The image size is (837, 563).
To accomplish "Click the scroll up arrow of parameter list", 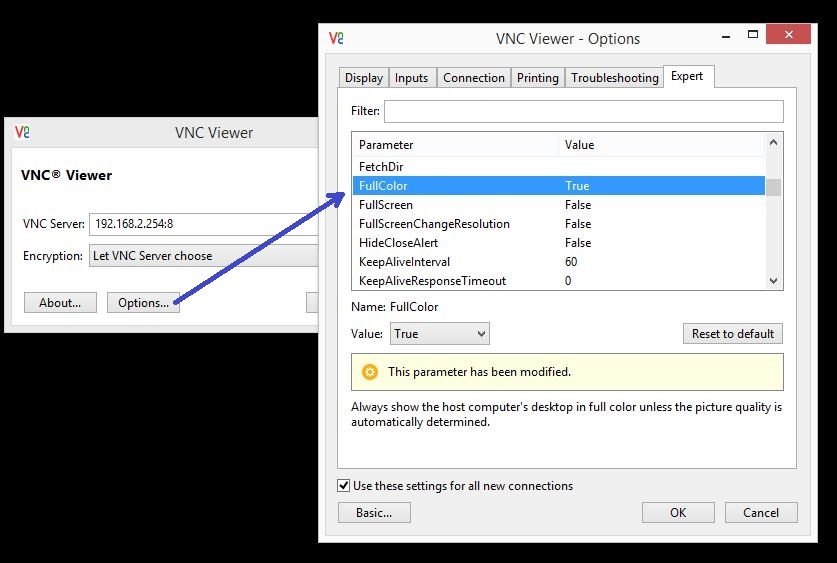I will click(773, 142).
